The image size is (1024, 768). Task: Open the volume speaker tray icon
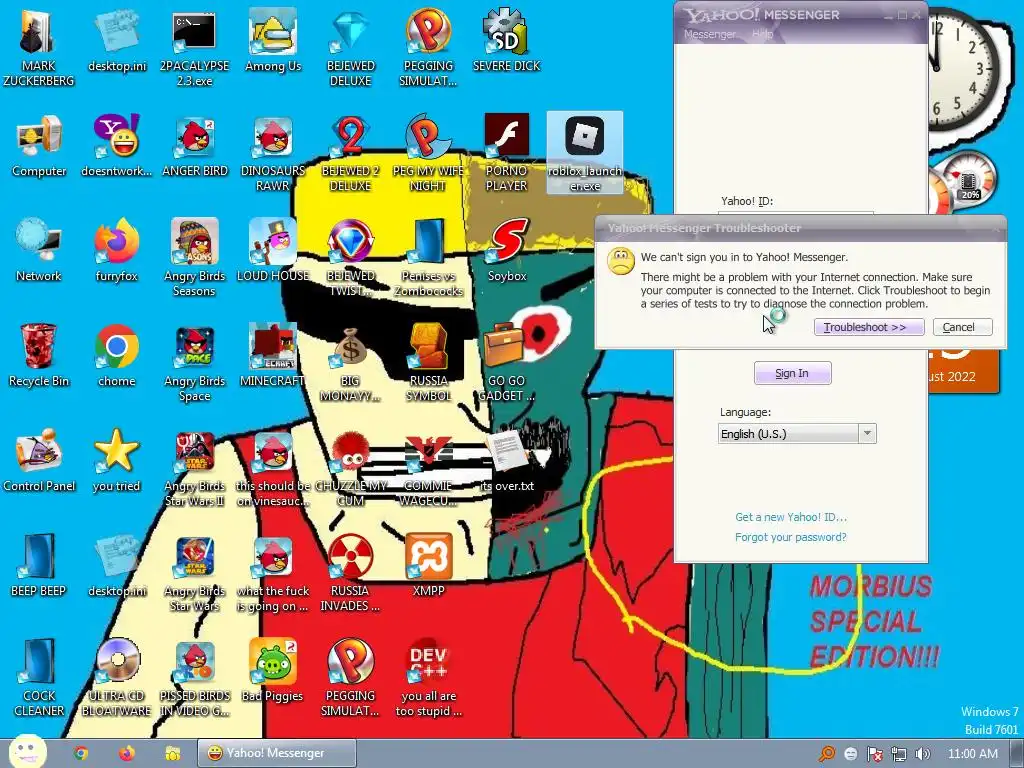click(x=923, y=754)
